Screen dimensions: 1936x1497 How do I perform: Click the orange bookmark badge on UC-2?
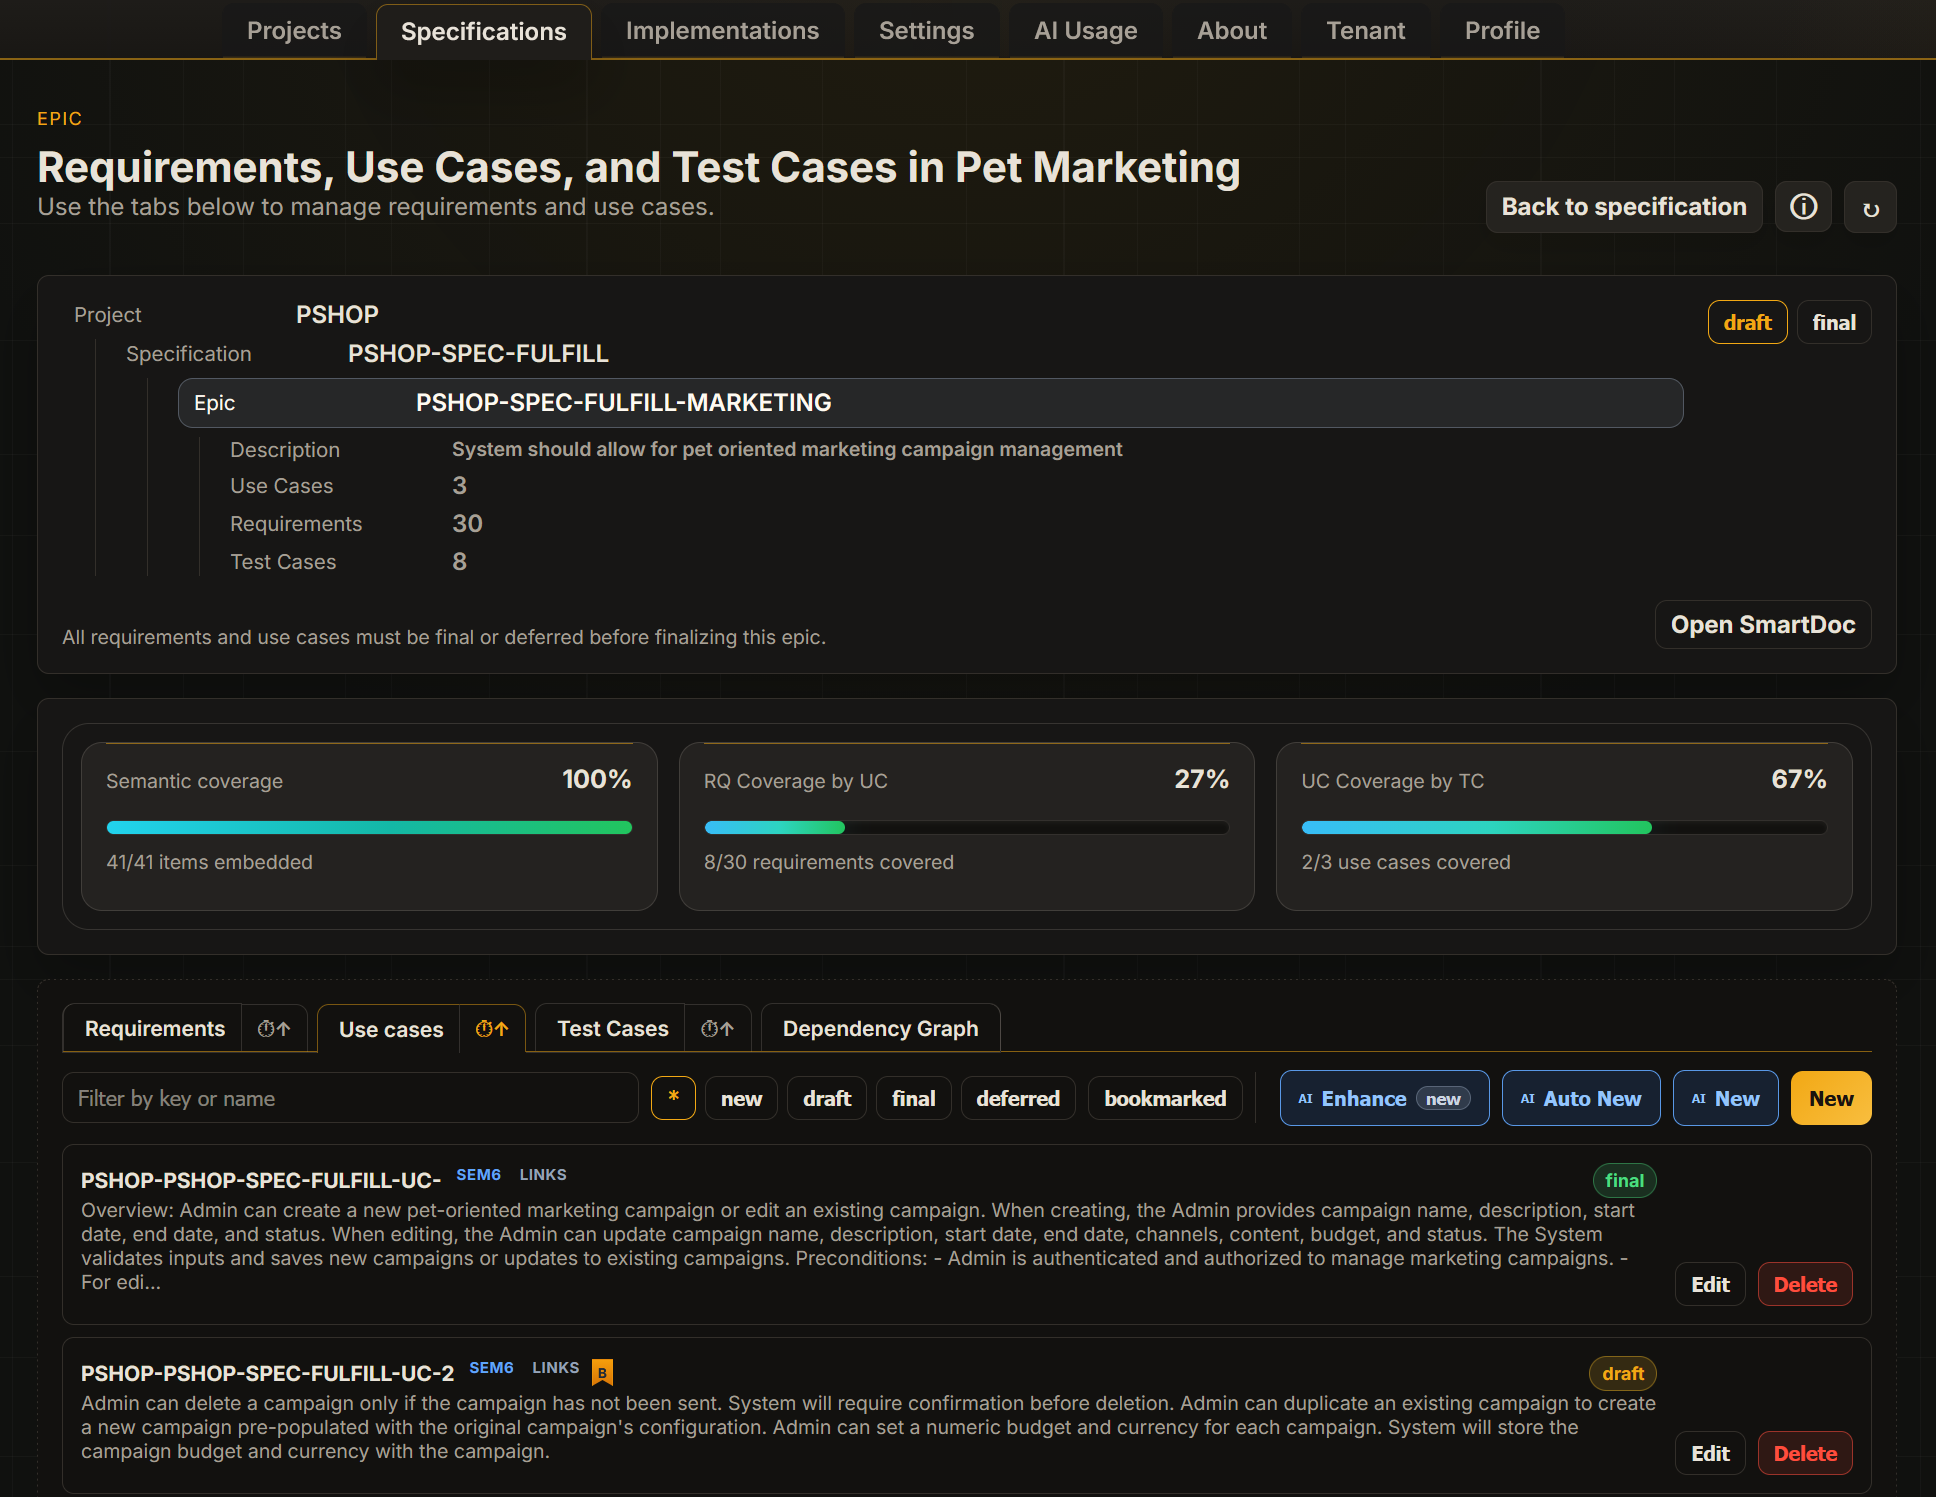pyautogui.click(x=602, y=1372)
